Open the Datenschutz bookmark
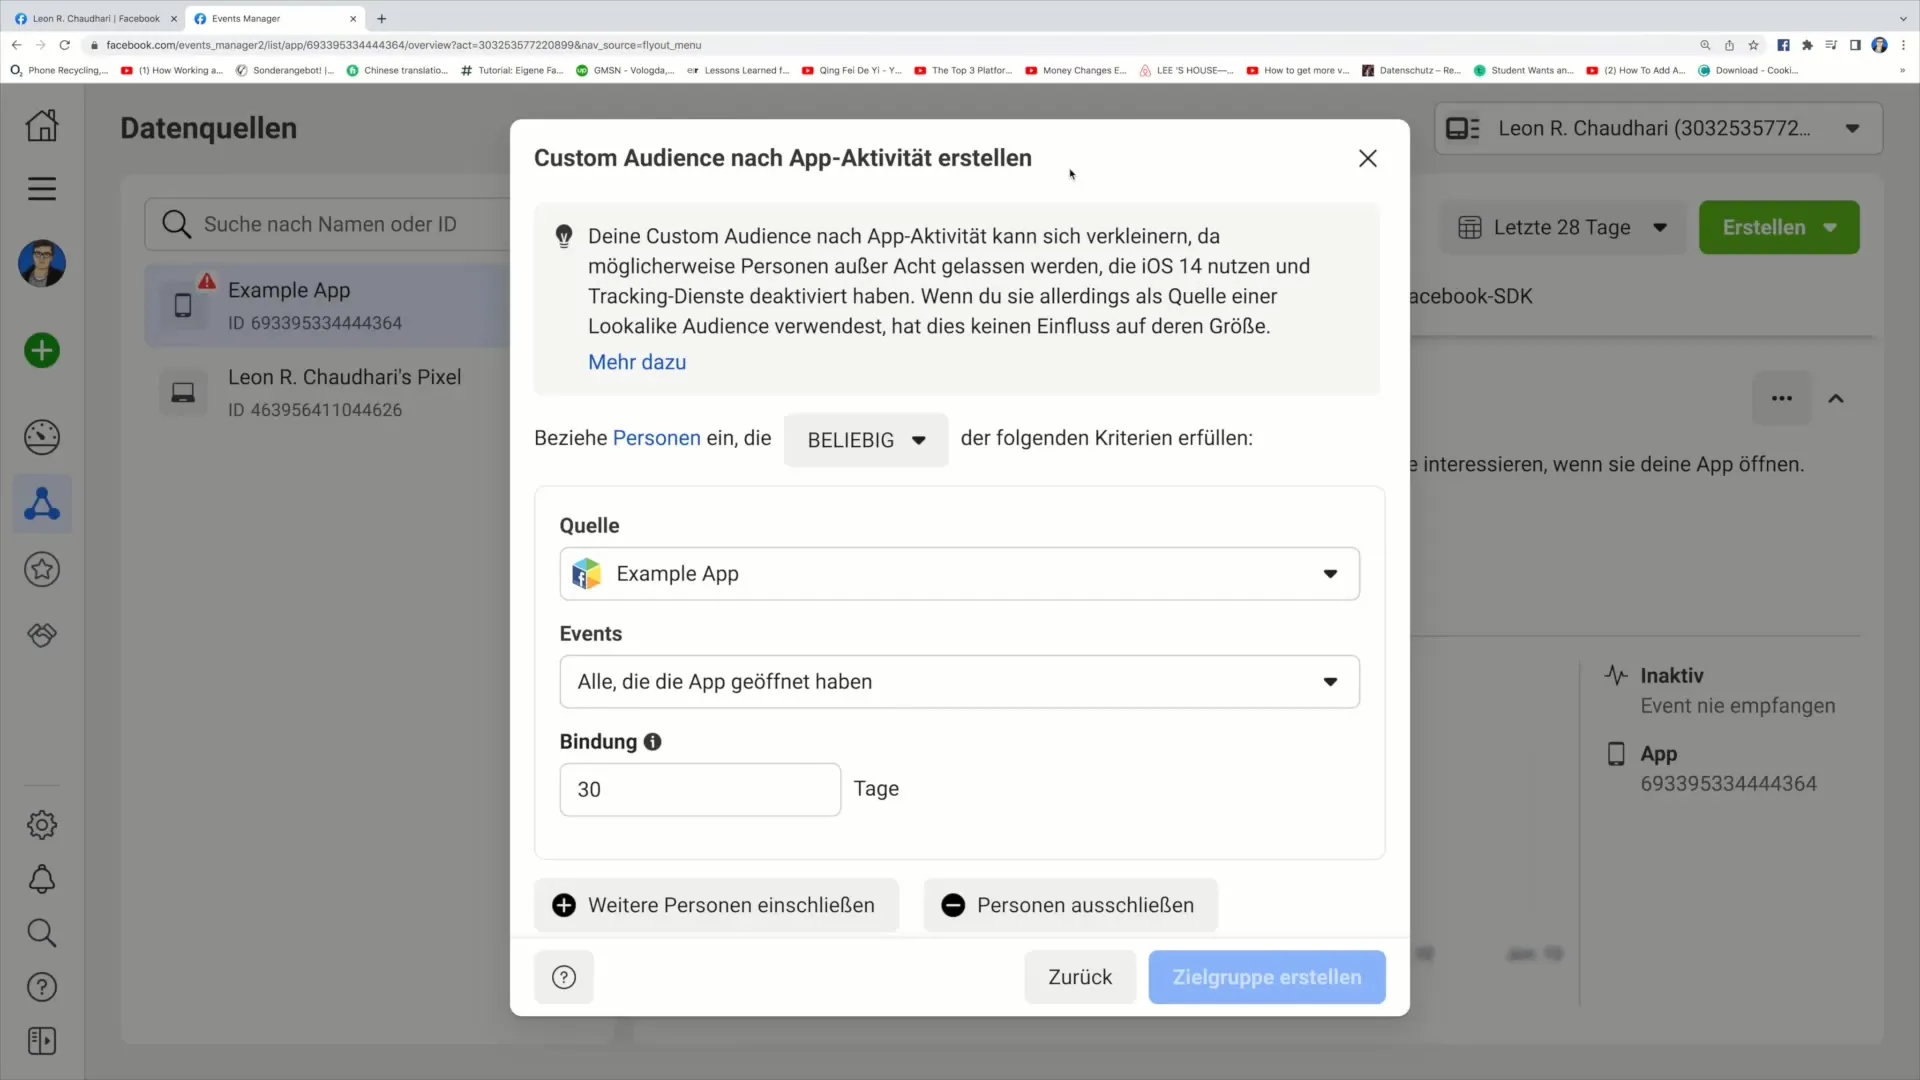Viewport: 1920px width, 1080px height. [x=1411, y=70]
